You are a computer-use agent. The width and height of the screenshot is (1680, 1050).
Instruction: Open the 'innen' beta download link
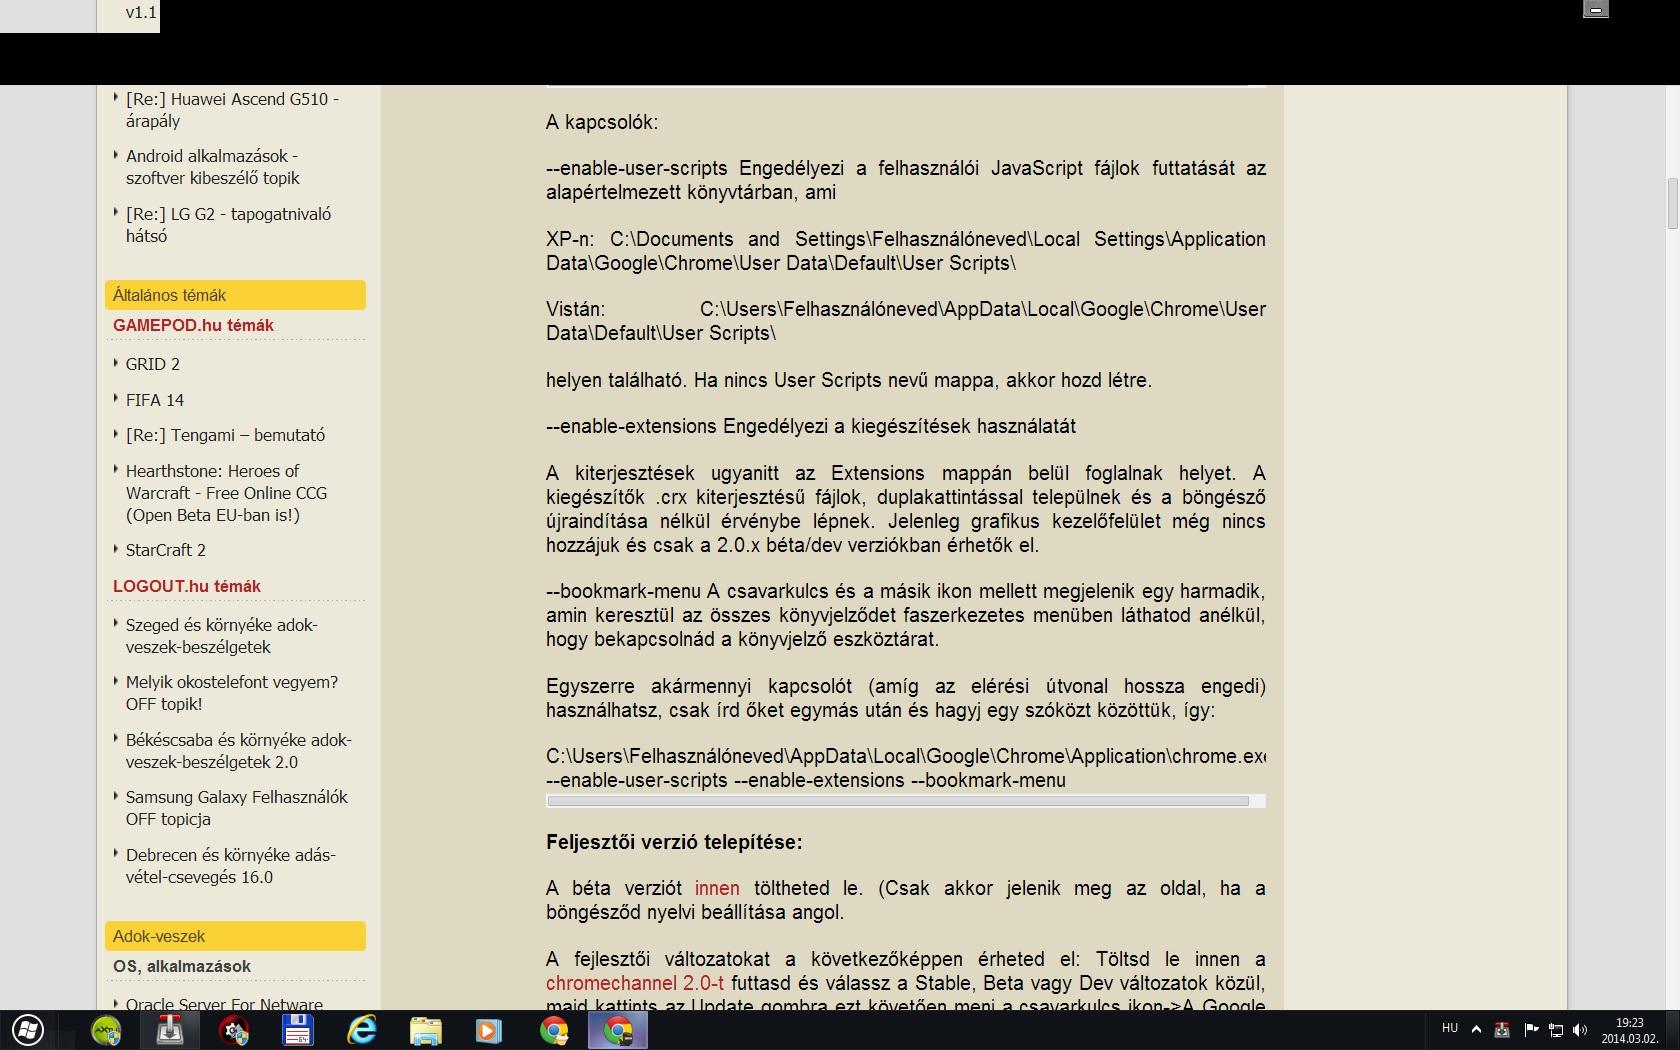point(717,888)
